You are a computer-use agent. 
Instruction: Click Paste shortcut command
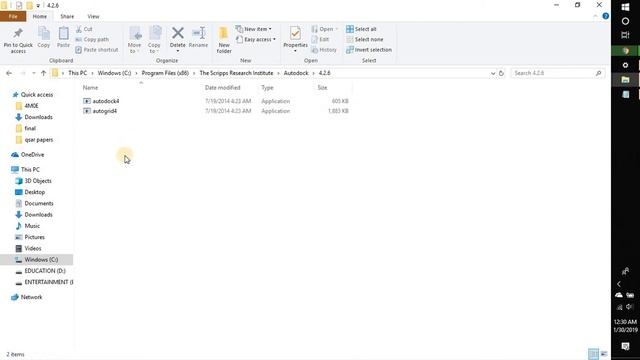click(97, 50)
